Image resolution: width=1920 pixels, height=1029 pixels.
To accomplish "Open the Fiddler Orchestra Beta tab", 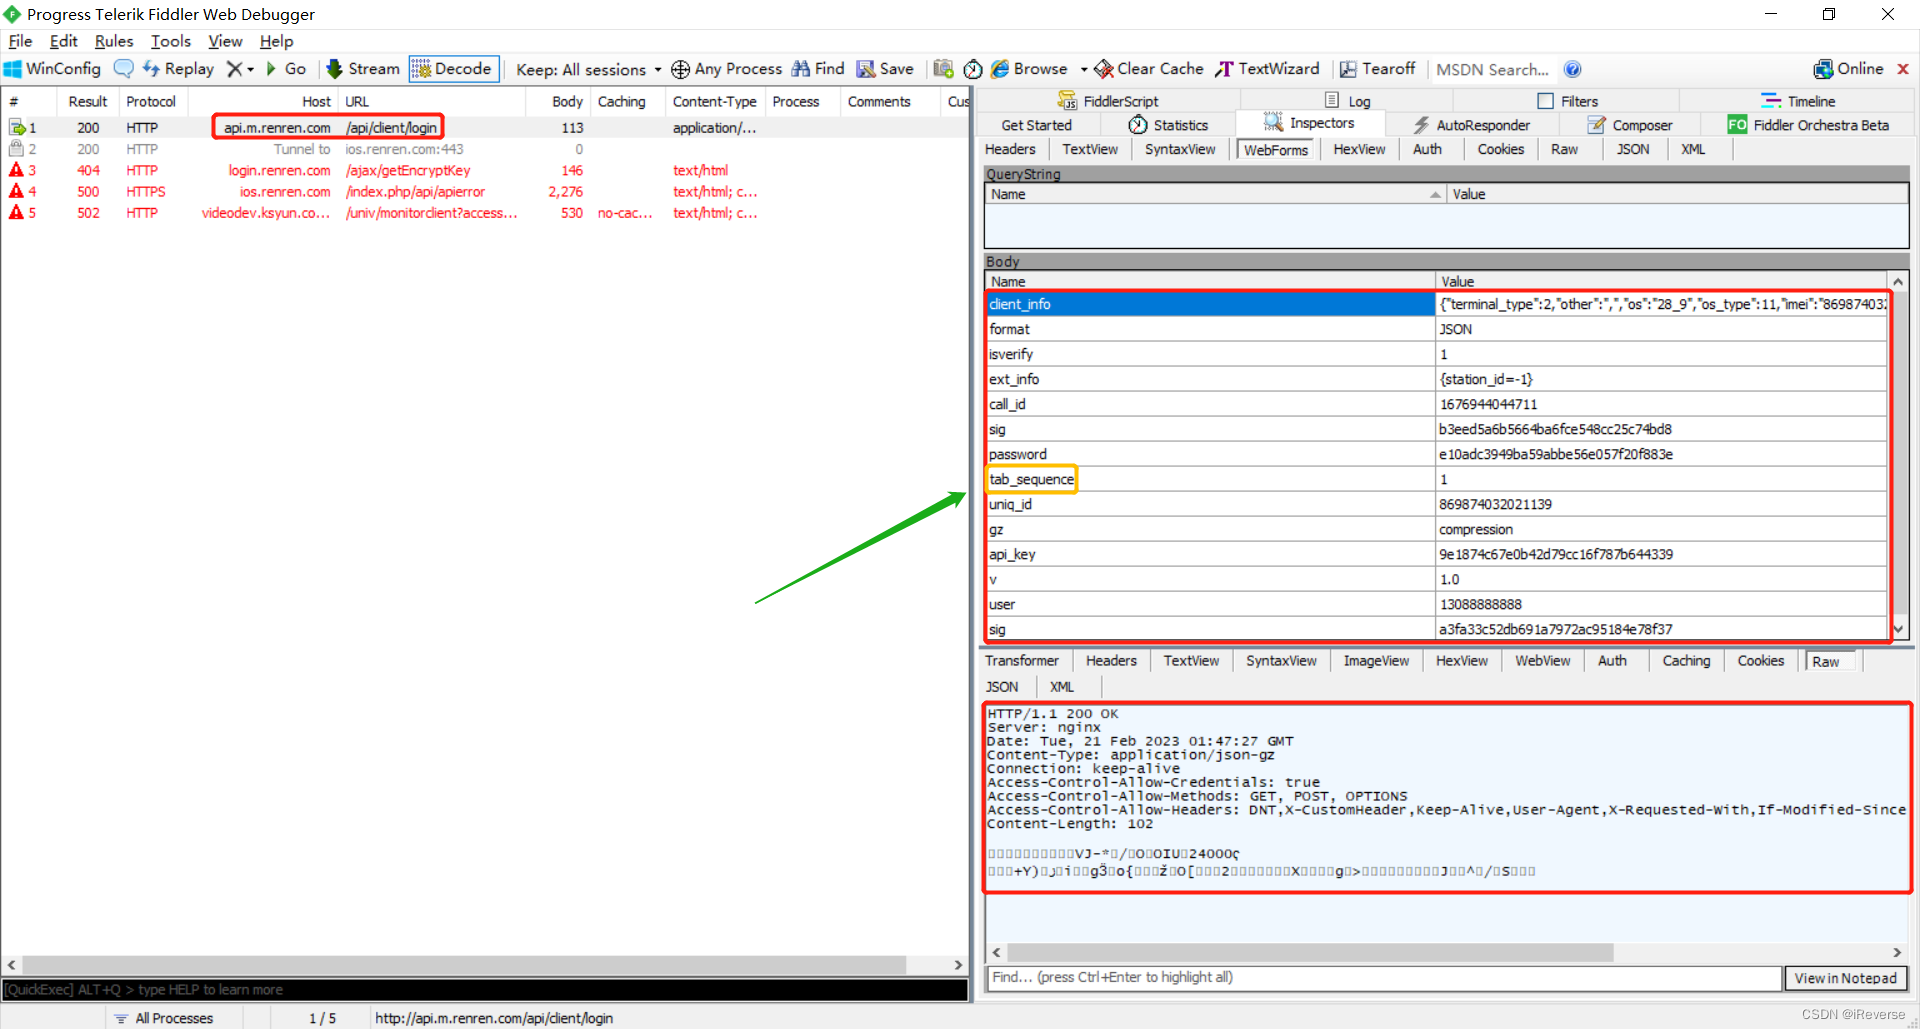I will pos(1808,125).
